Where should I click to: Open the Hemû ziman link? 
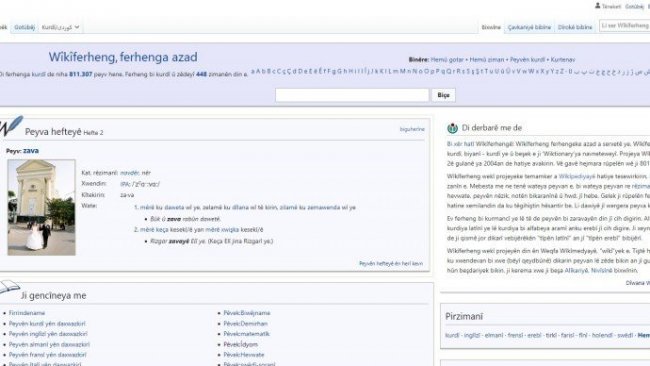tap(487, 60)
